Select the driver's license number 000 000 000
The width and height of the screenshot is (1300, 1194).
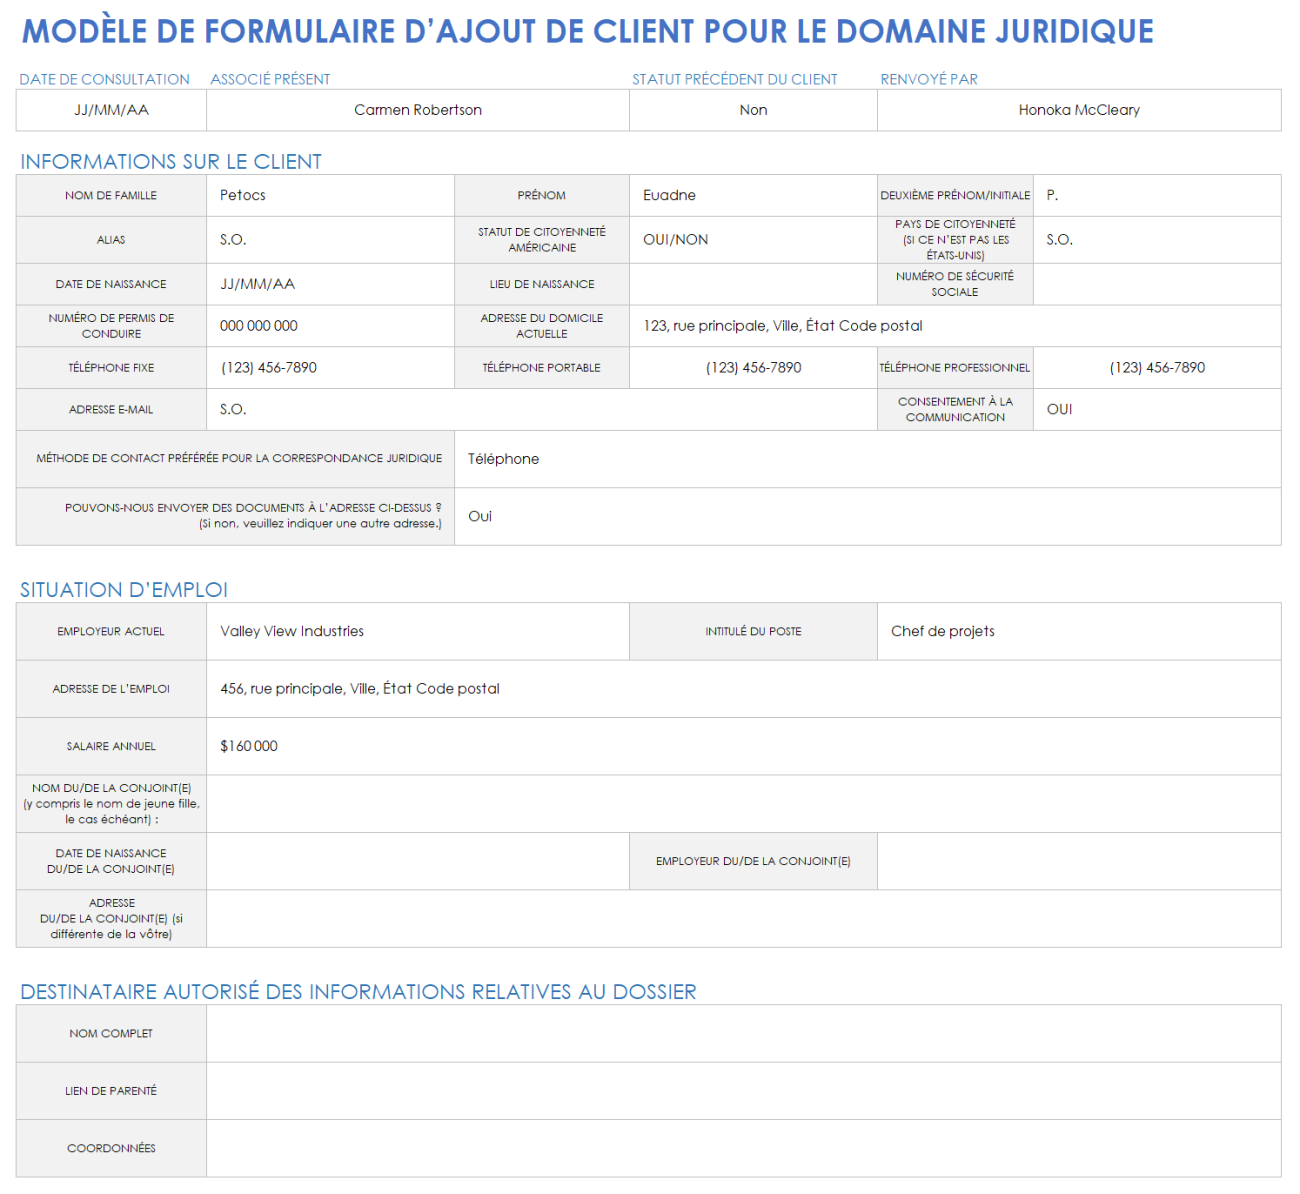(330, 325)
